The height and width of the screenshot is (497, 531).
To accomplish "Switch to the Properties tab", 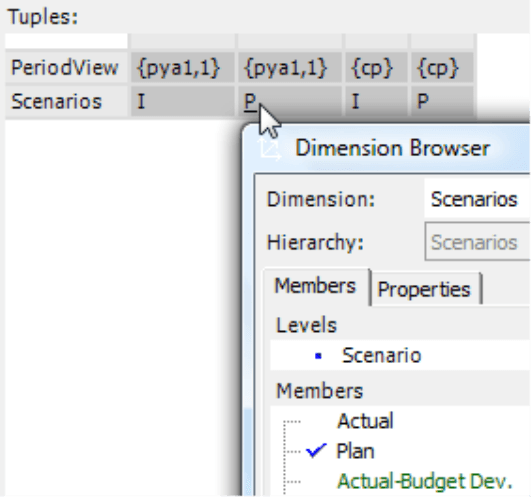I will (424, 289).
